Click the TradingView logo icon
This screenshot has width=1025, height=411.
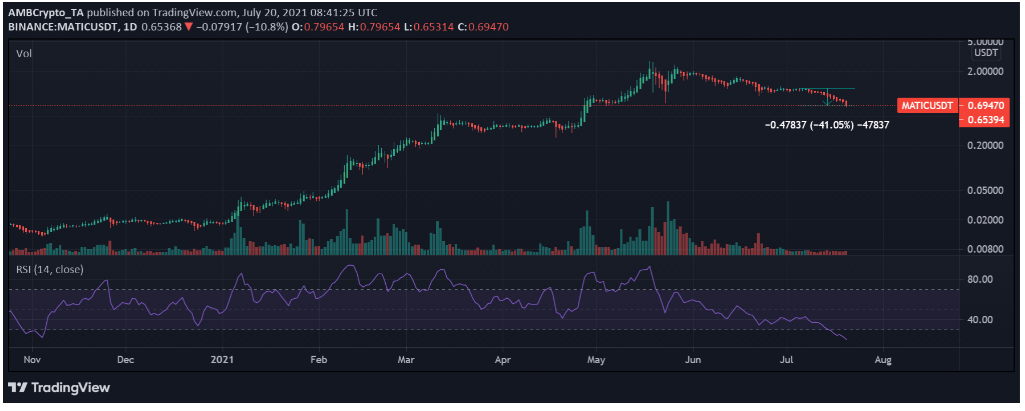pyautogui.click(x=18, y=388)
